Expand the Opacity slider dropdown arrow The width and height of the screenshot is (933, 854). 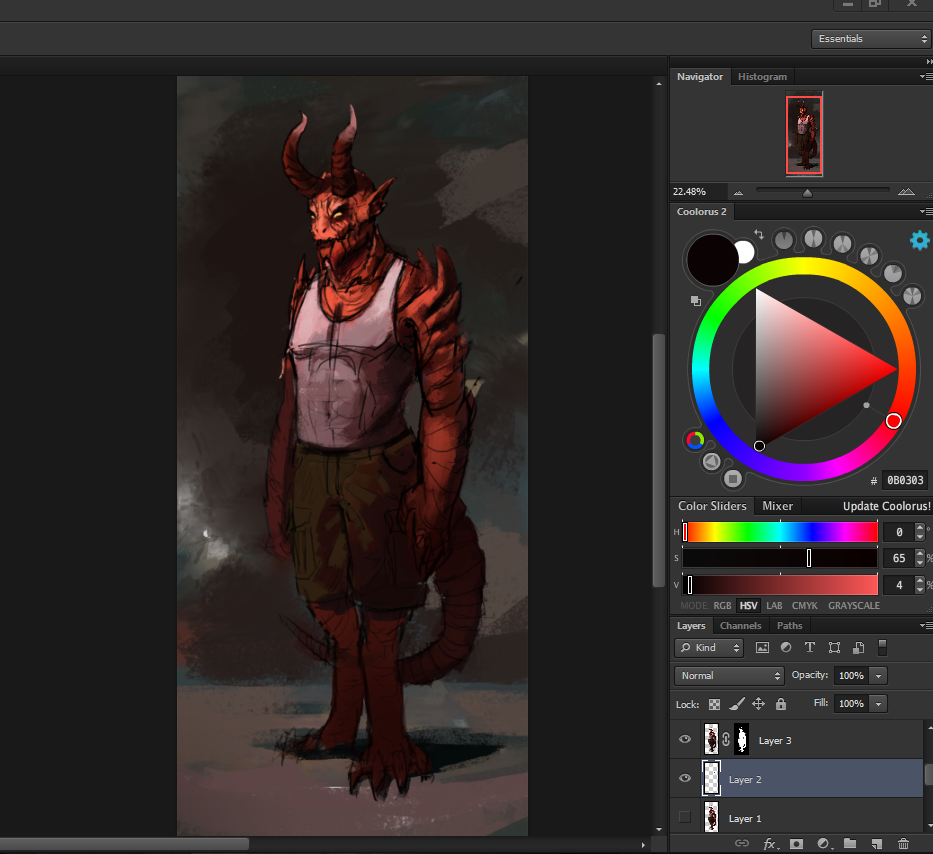878,676
